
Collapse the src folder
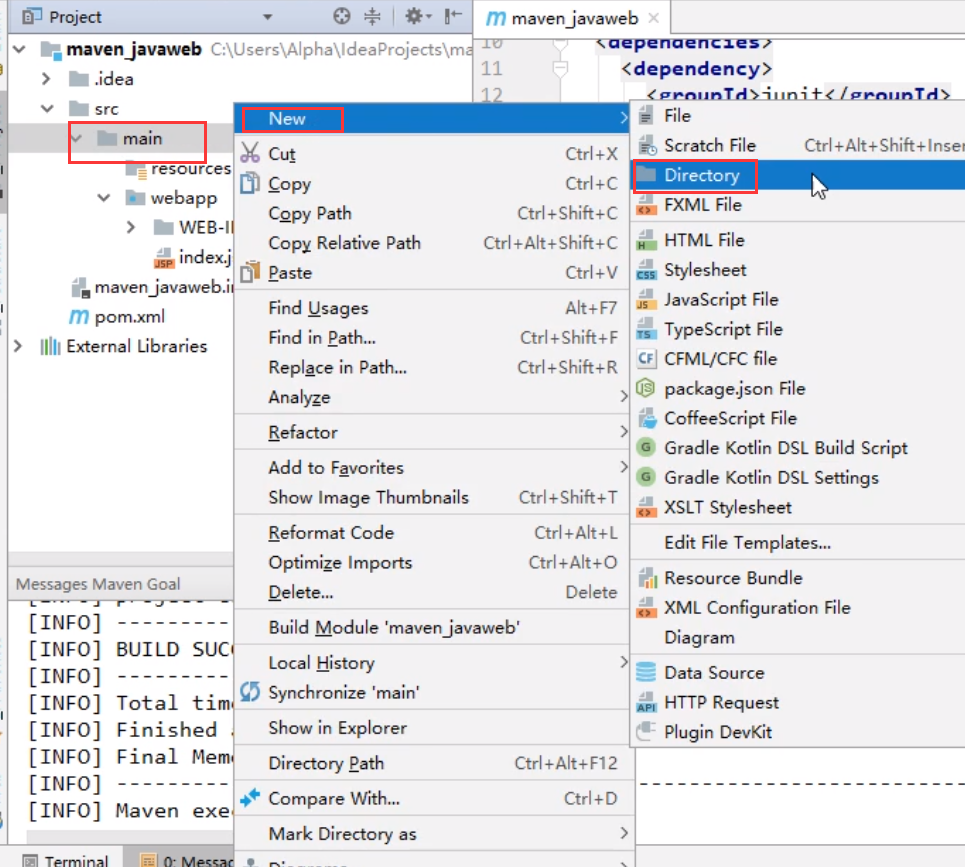coord(47,109)
